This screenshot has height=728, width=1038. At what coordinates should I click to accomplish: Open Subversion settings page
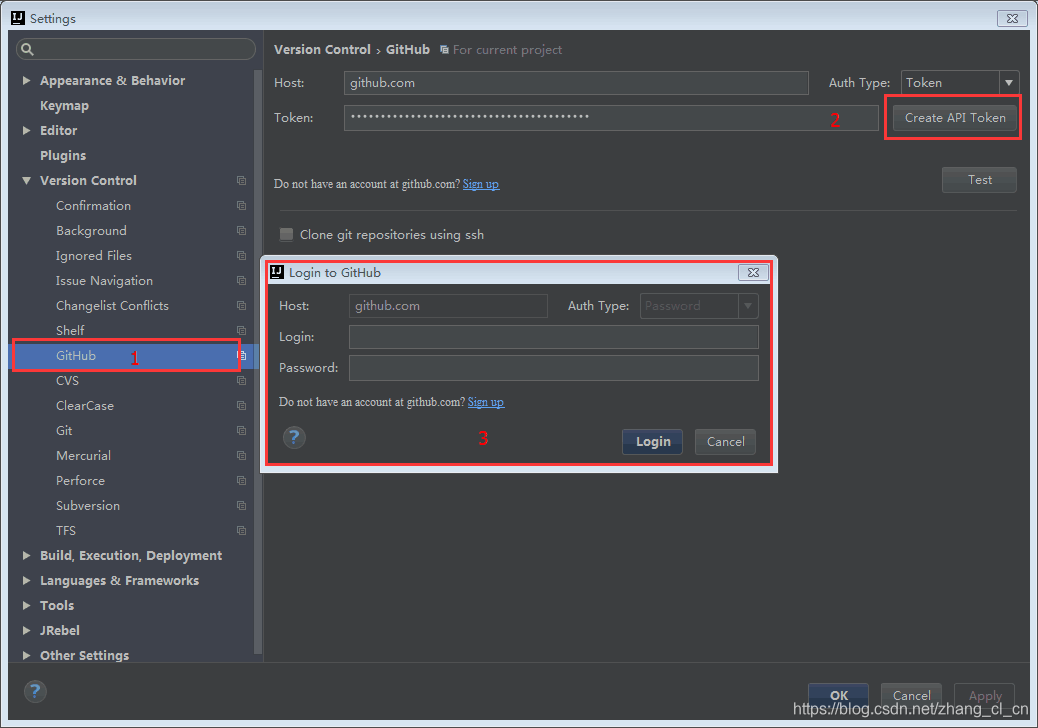(88, 506)
